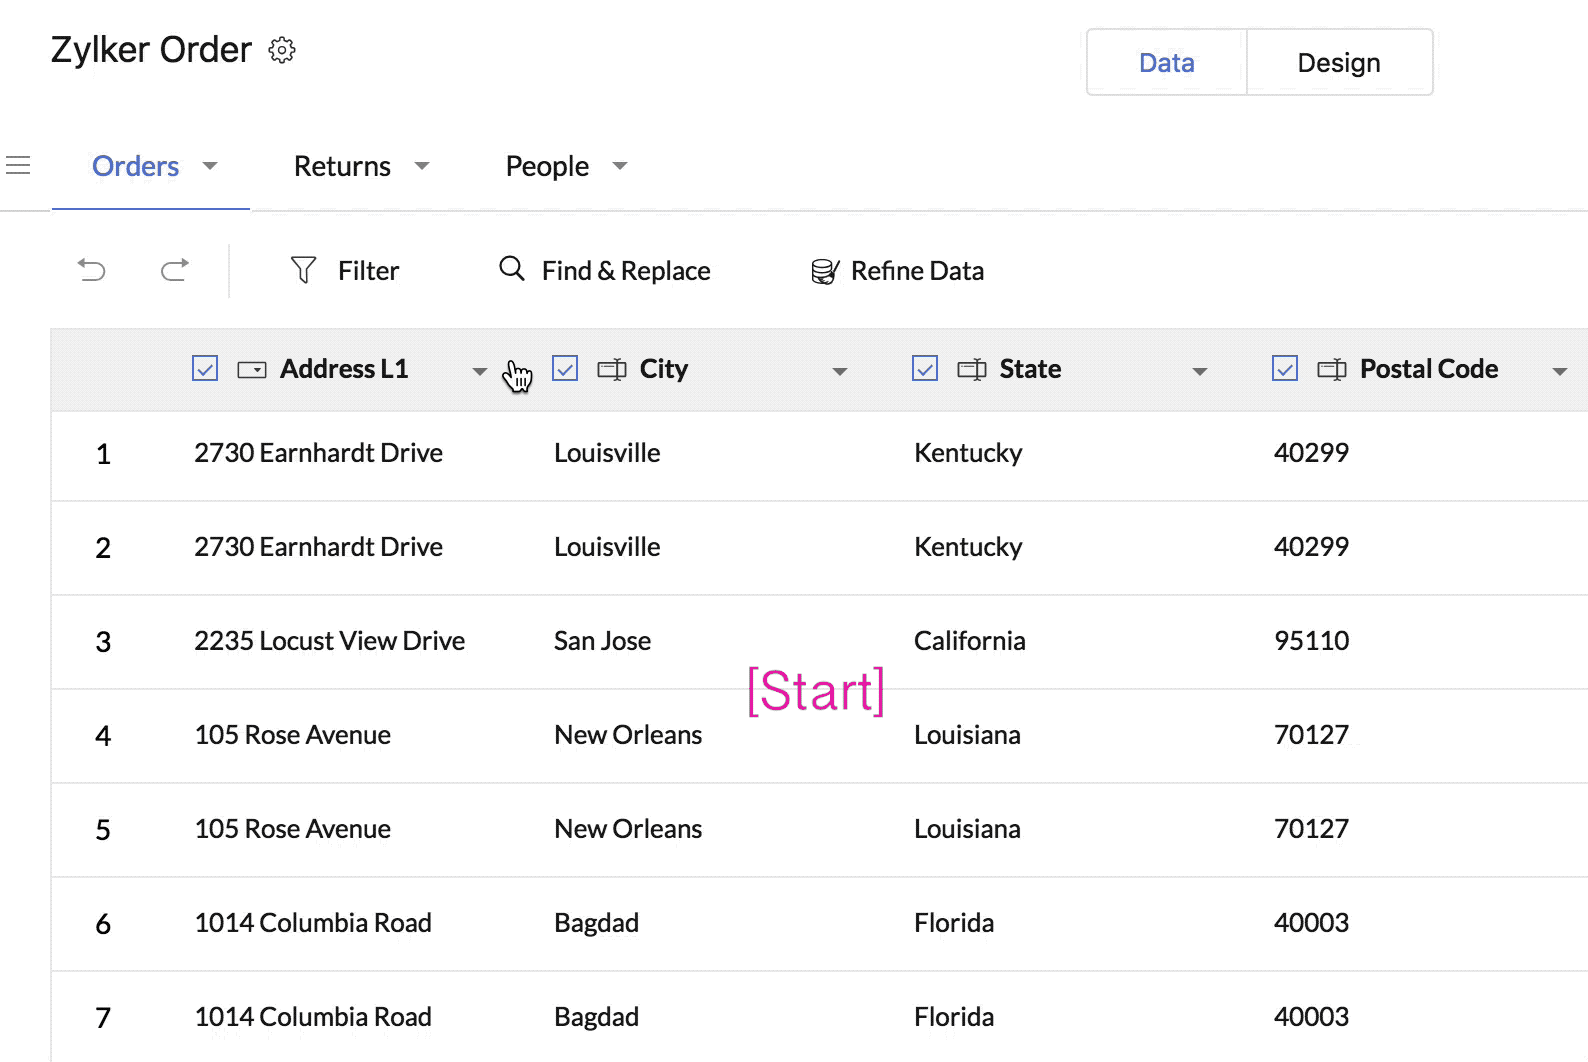Screen dimensions: 1588x1062
Task: Uncheck the Postal Code column checkbox
Action: (x=1285, y=369)
